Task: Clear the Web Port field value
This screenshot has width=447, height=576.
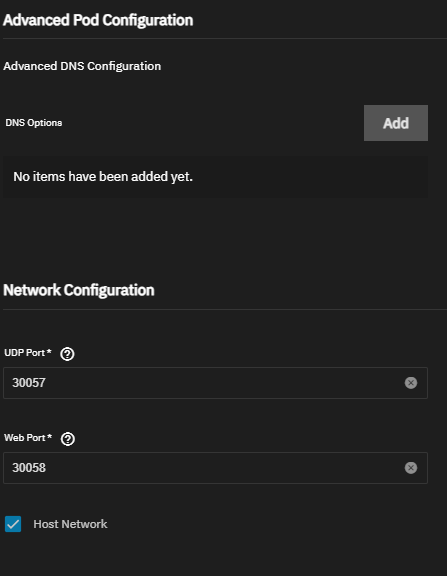Action: click(x=411, y=468)
